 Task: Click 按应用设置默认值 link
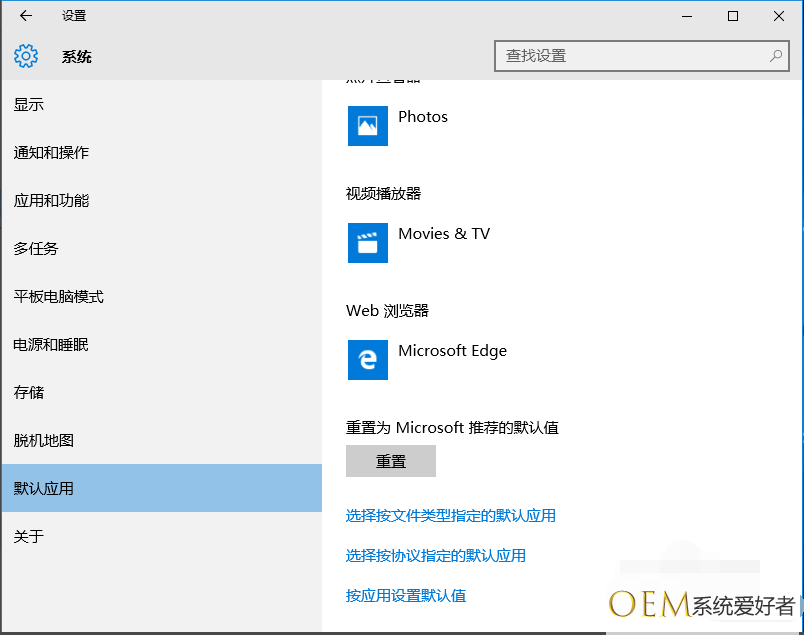pyautogui.click(x=405, y=596)
